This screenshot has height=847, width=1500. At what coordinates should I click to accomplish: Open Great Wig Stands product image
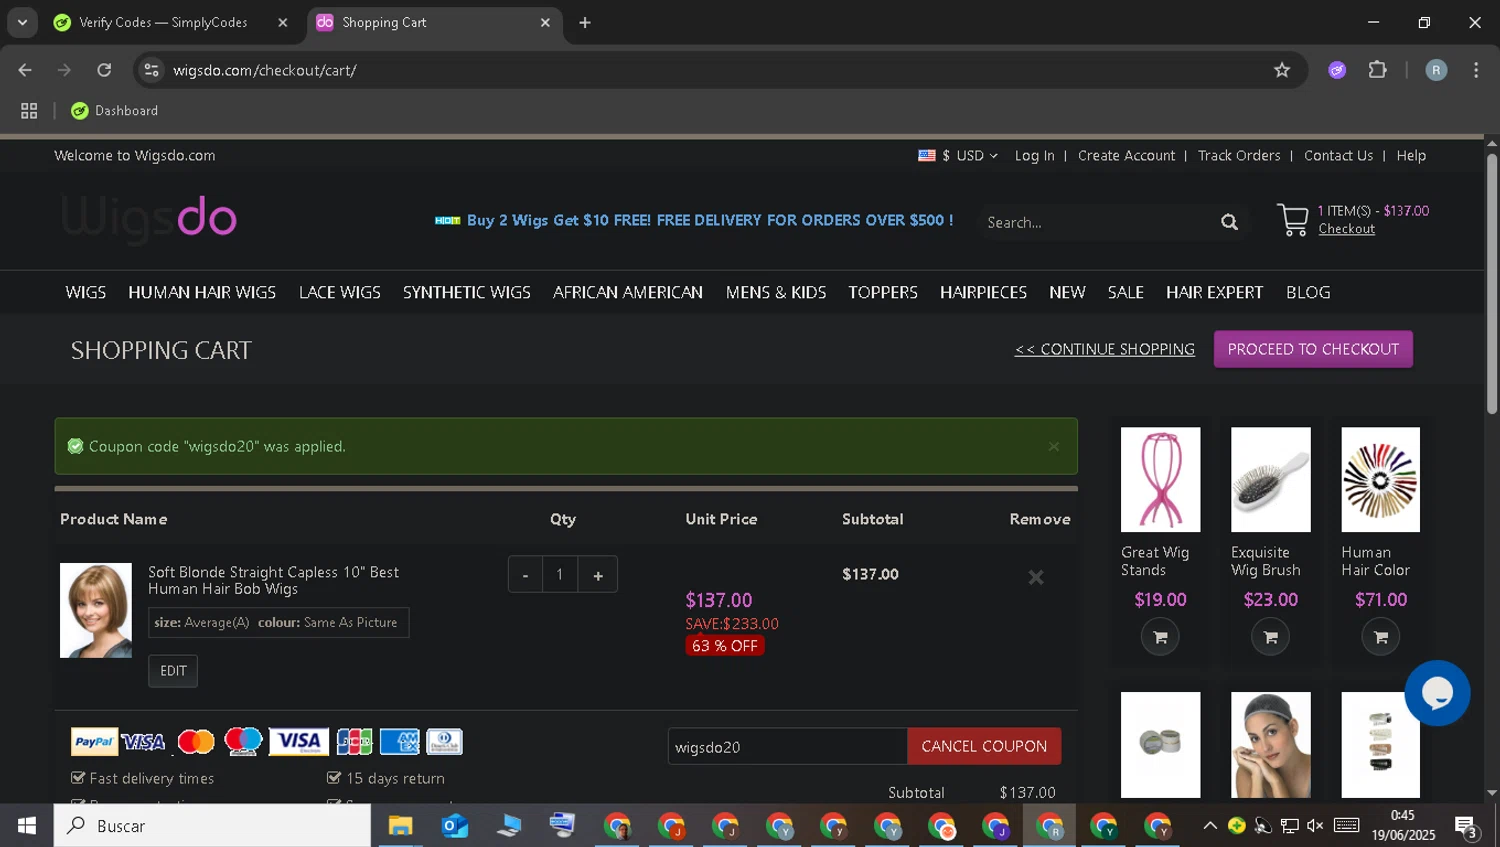(x=1160, y=480)
